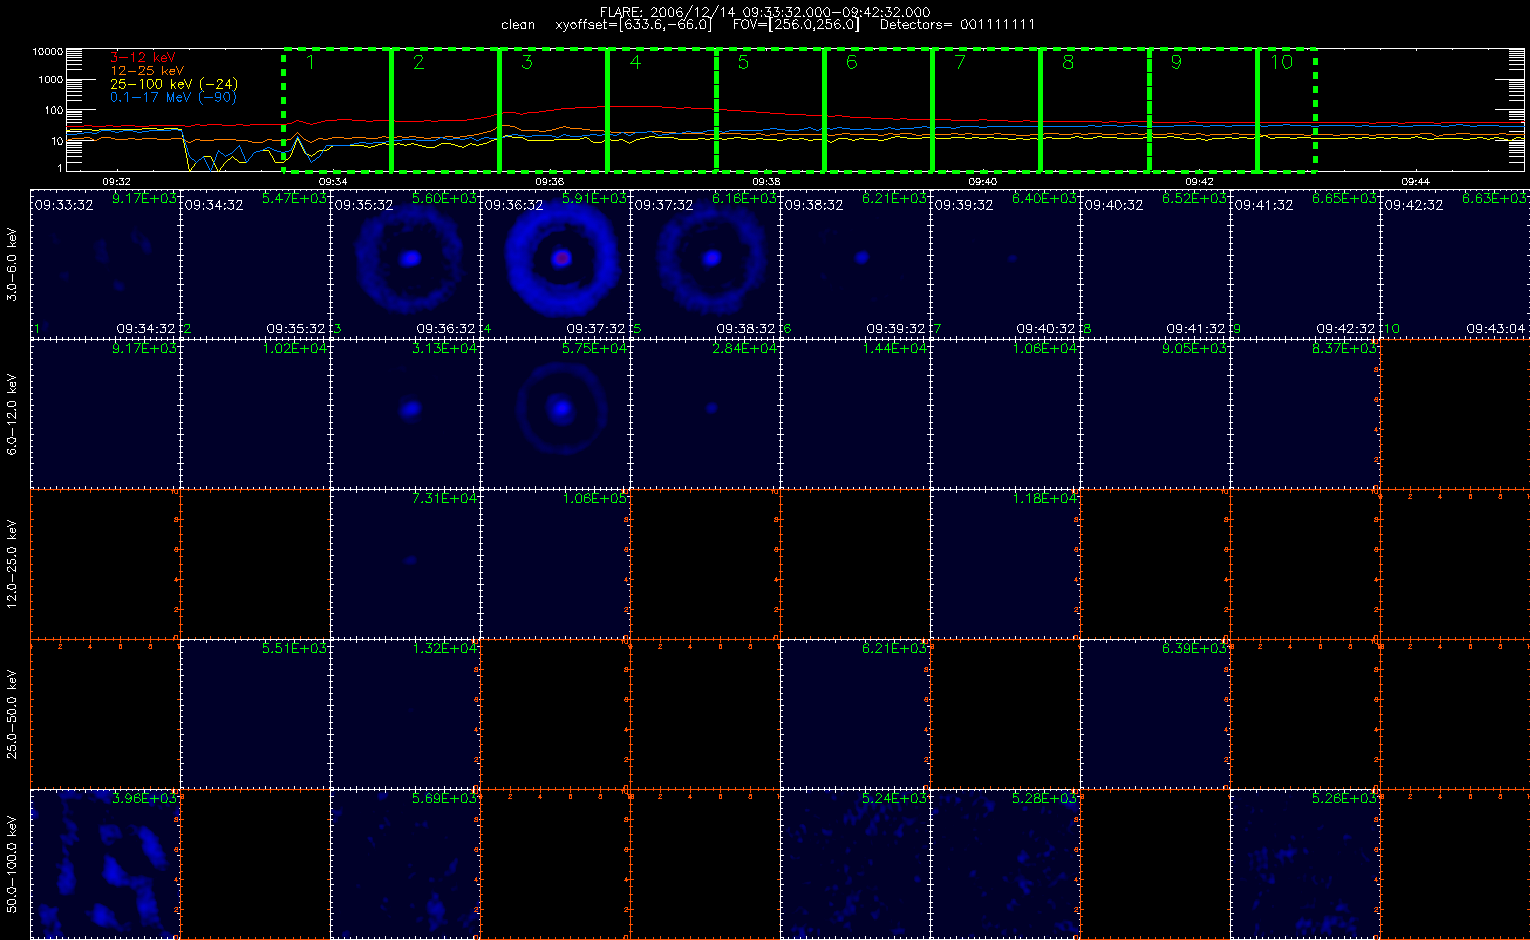The image size is (1530, 940).
Task: Select the 6.0-12.0 keV image with peak 5.75E+04
Action: pyautogui.click(x=555, y=413)
